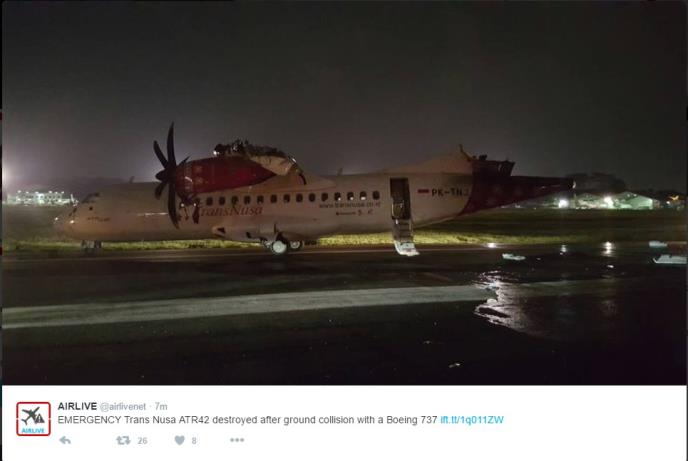Open the tweet via 7m timestamp
This screenshot has height=461, width=688.
coord(161,407)
